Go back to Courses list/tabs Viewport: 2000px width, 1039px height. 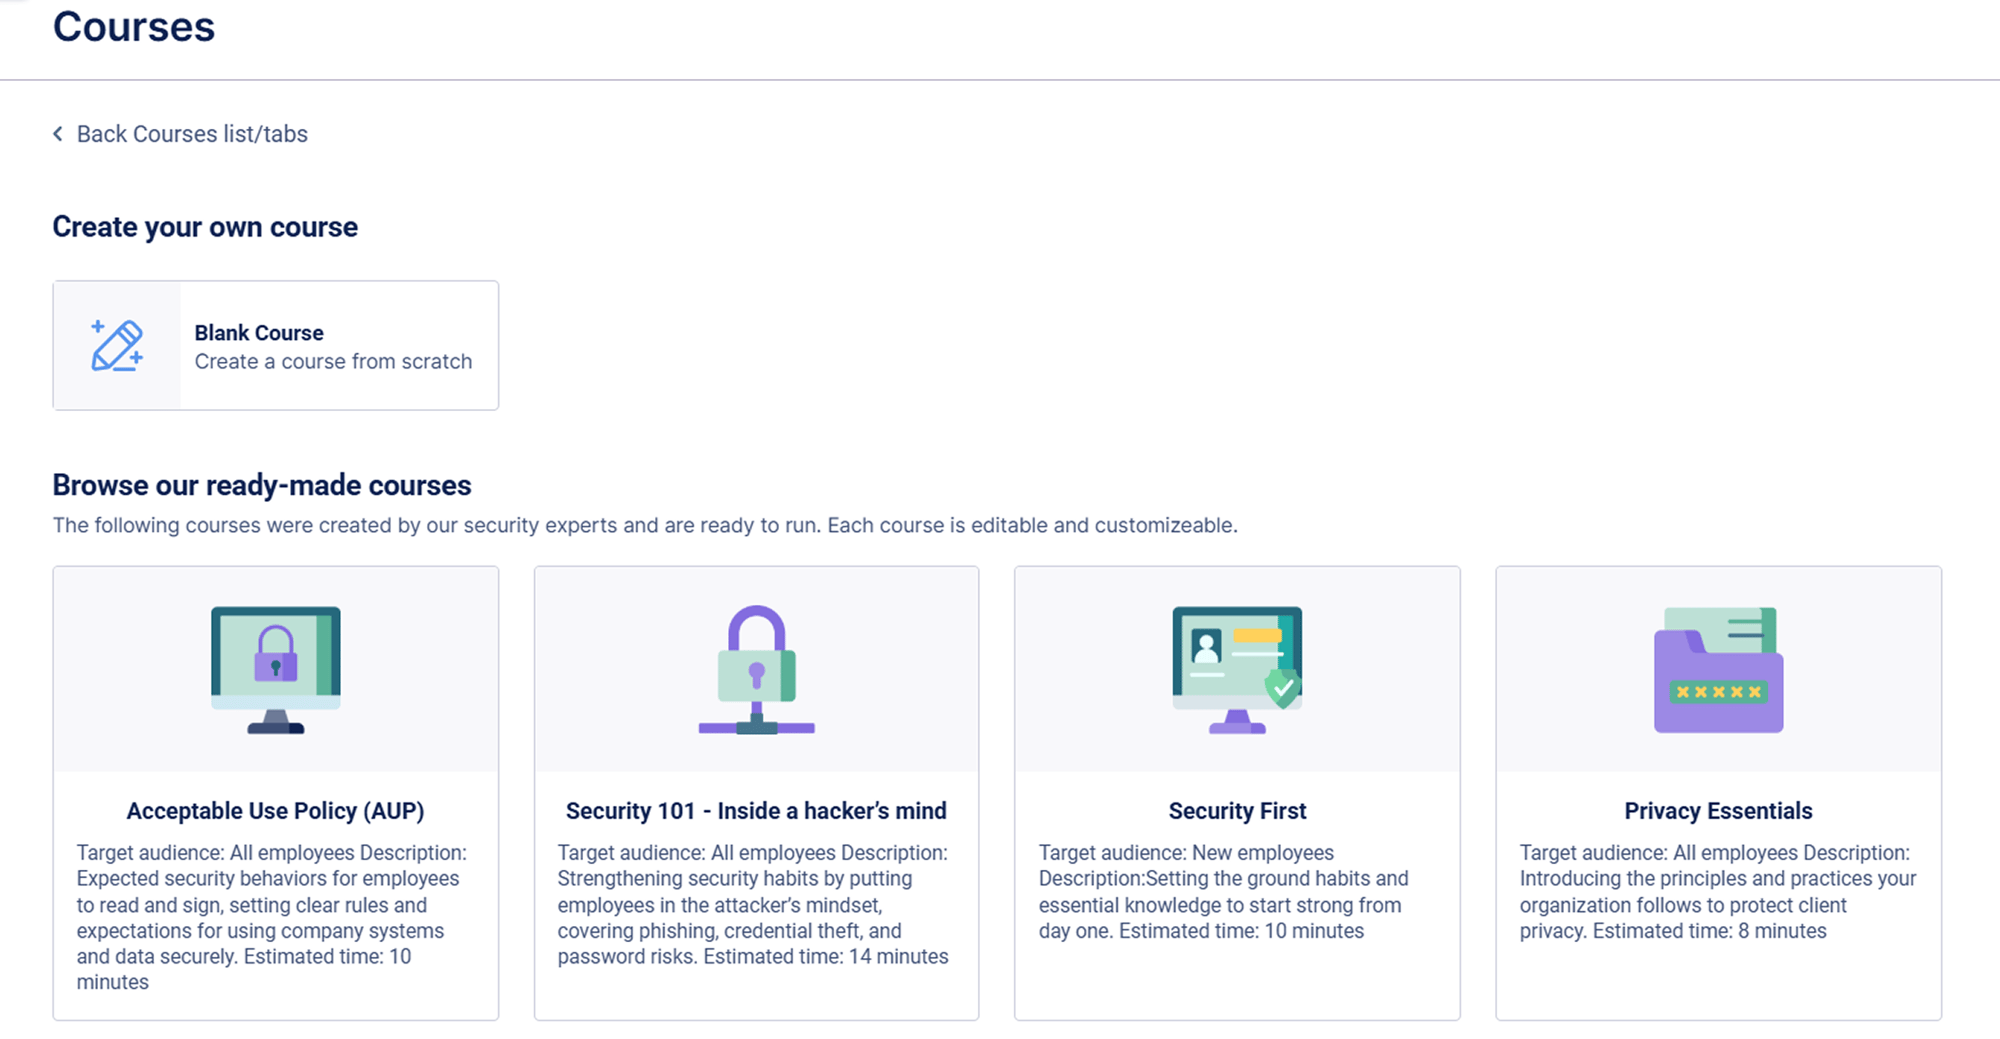192,134
